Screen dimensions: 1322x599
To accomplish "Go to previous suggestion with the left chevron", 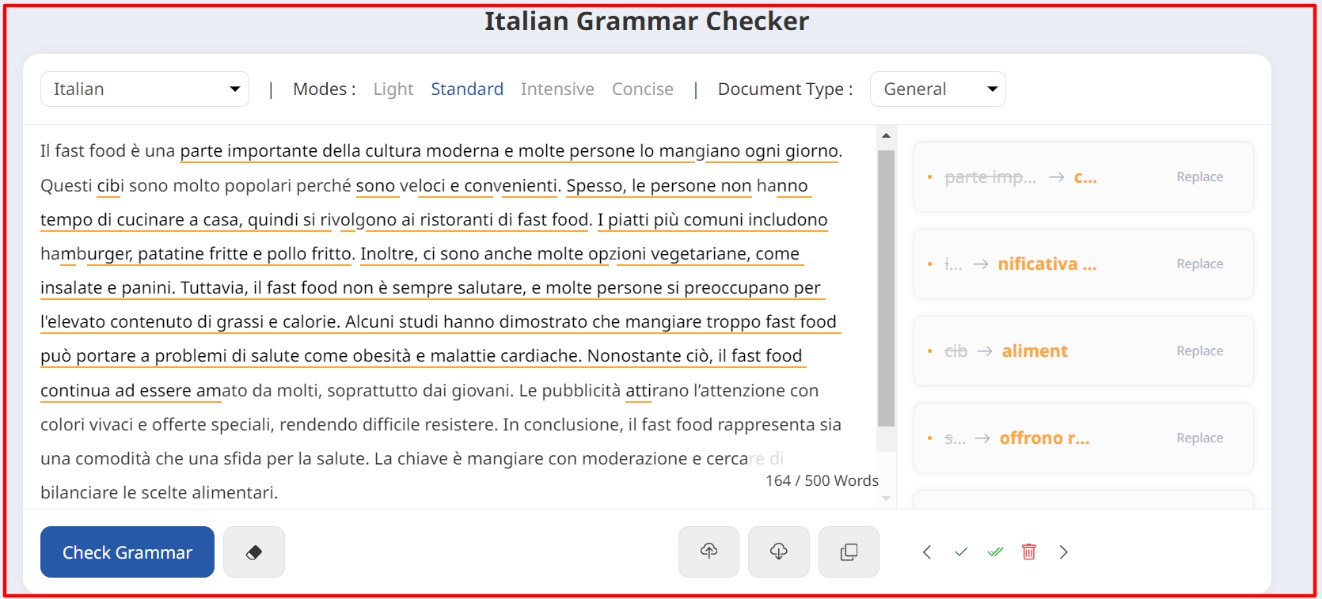I will [x=927, y=551].
